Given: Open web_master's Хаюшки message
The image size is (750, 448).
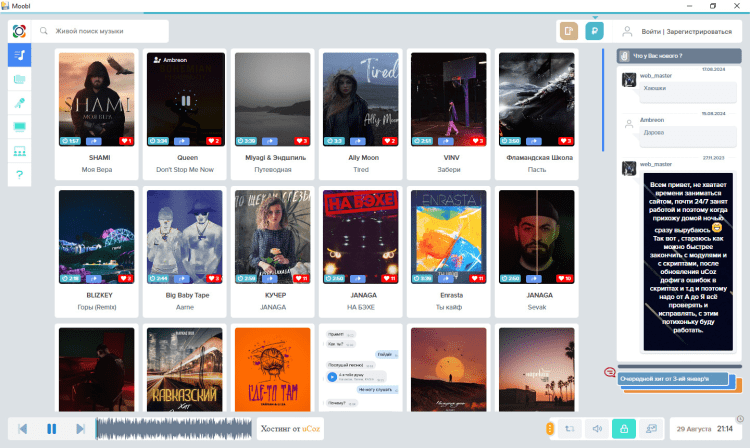Looking at the screenshot, I should tap(688, 92).
